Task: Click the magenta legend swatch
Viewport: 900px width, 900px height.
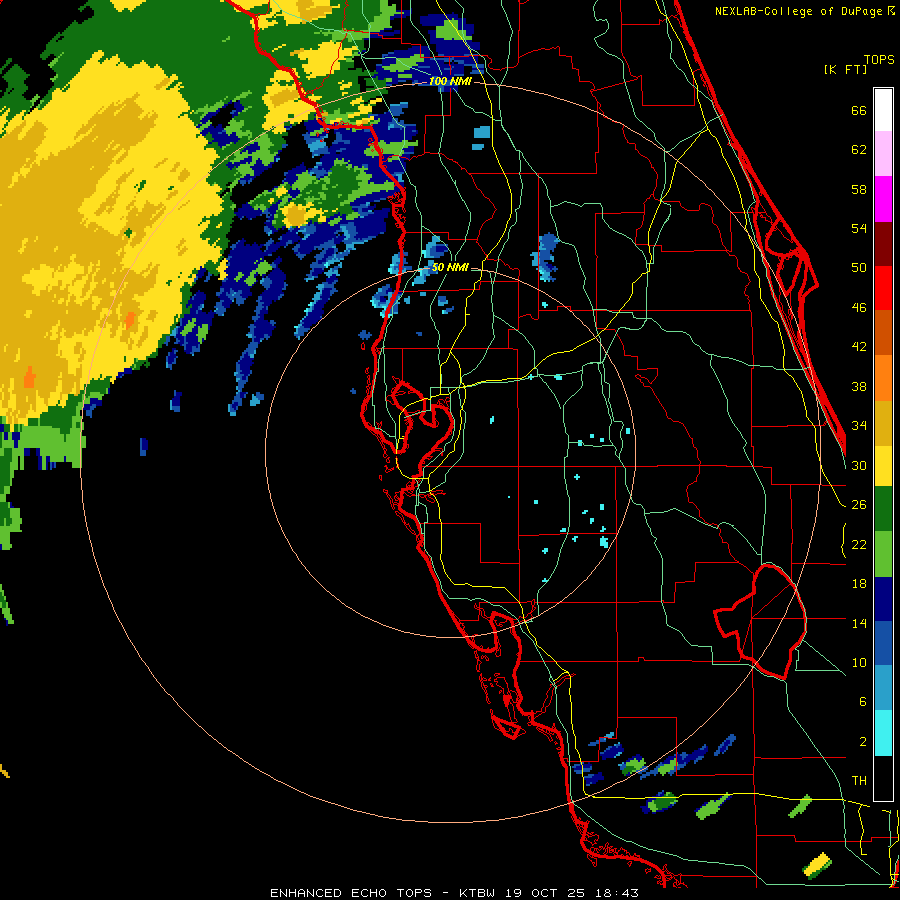Action: 883,199
